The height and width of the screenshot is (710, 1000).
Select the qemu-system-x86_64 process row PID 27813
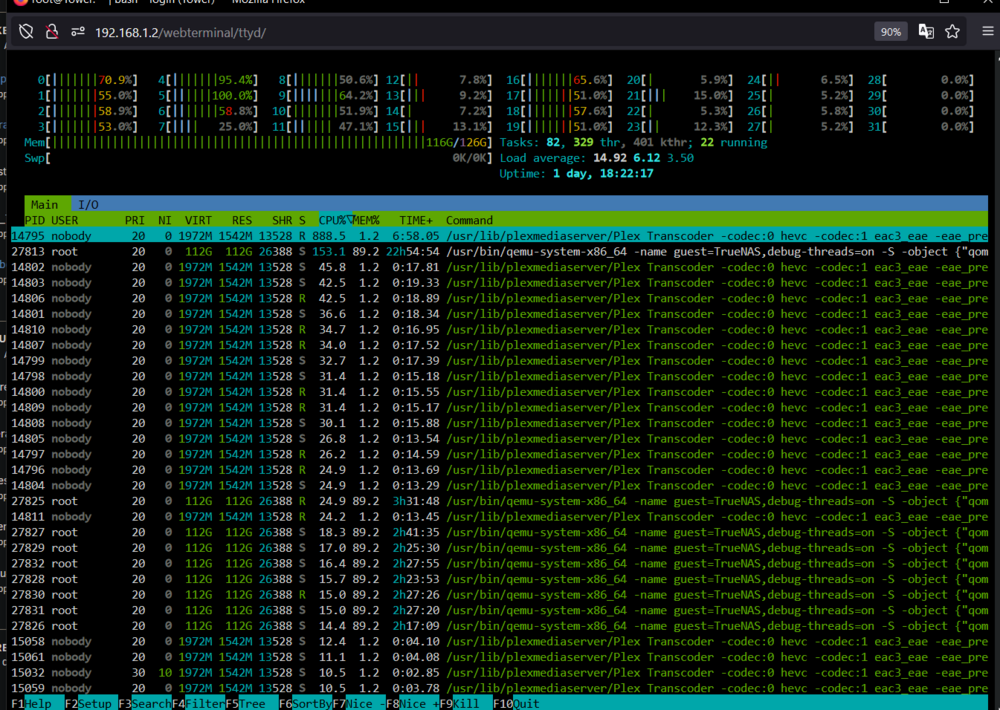[x=499, y=251]
